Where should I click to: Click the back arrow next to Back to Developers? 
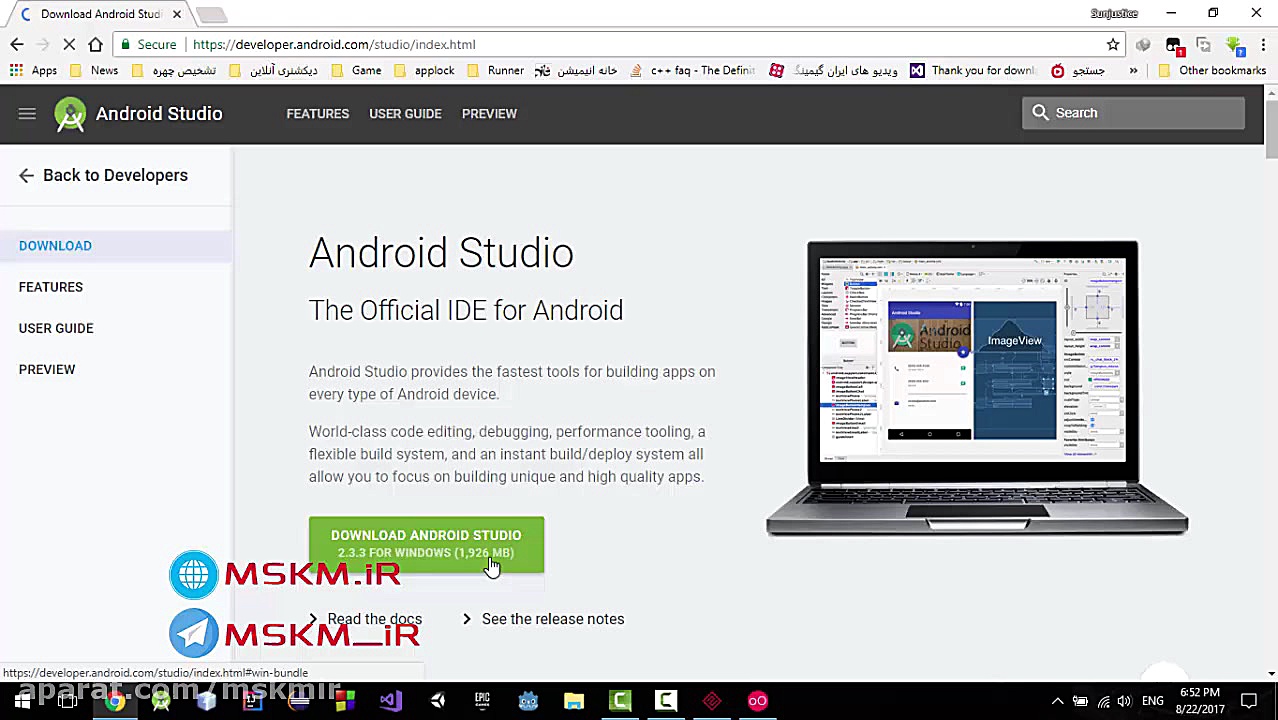[26, 175]
